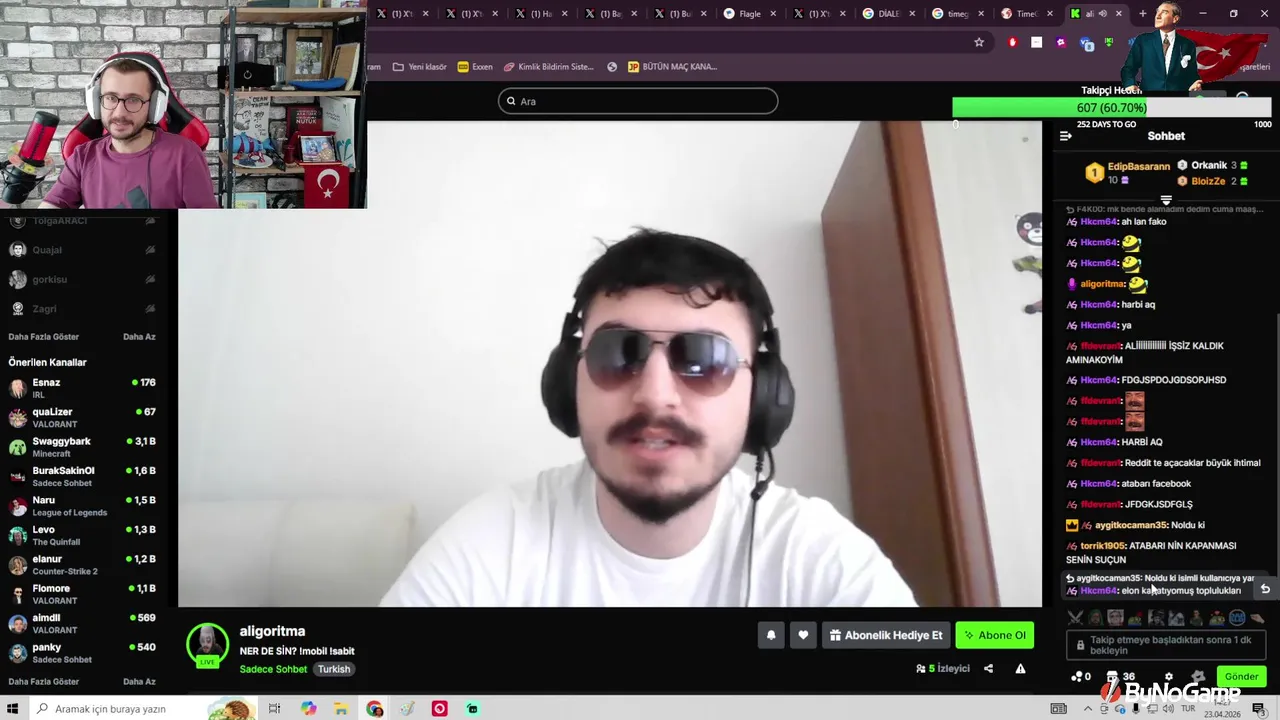Report the stream using the warning triangle
Screen dimensions: 1280x720
coord(1020,669)
